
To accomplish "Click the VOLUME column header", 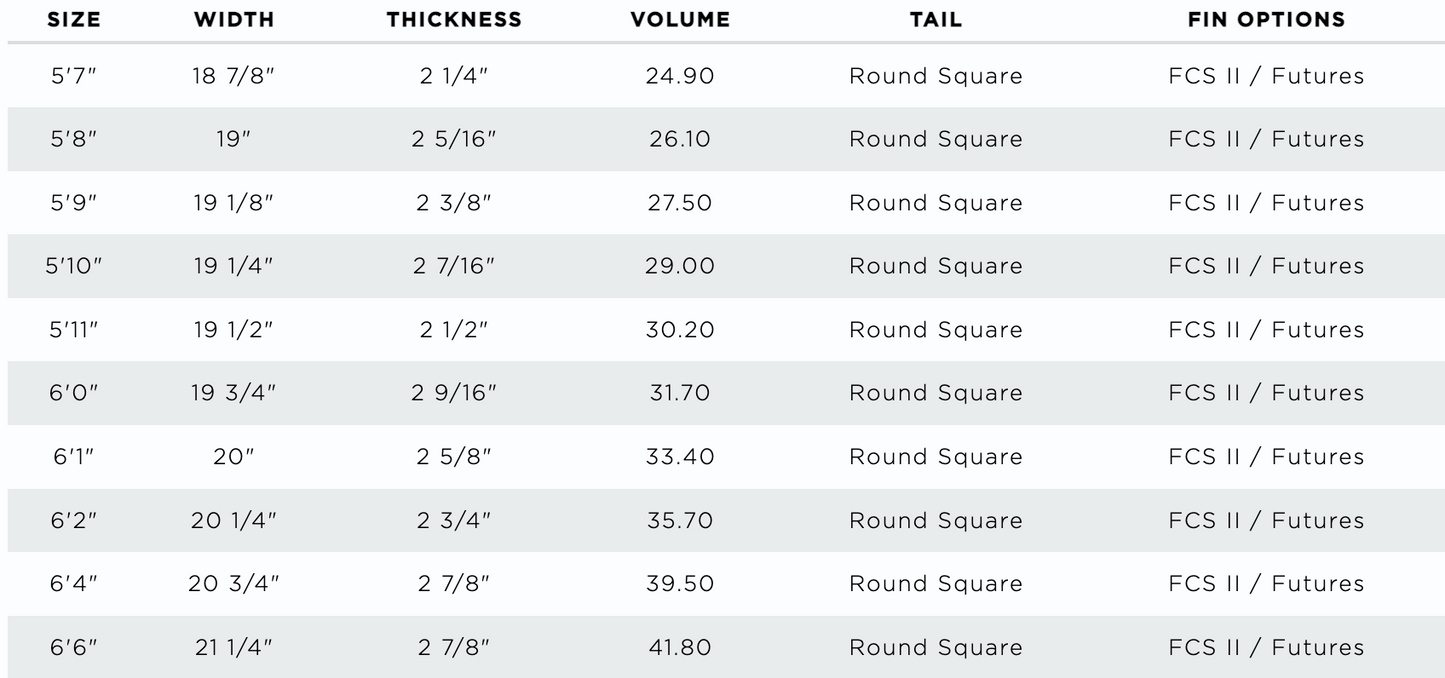I will pyautogui.click(x=680, y=19).
